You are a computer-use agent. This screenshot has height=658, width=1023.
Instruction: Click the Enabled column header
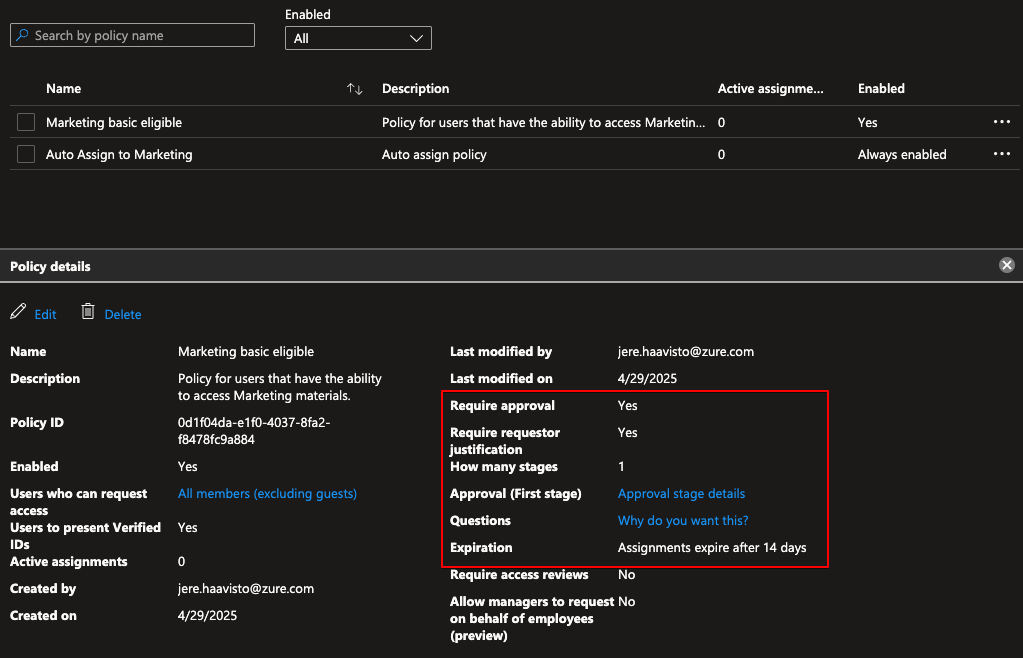pyautogui.click(x=881, y=89)
